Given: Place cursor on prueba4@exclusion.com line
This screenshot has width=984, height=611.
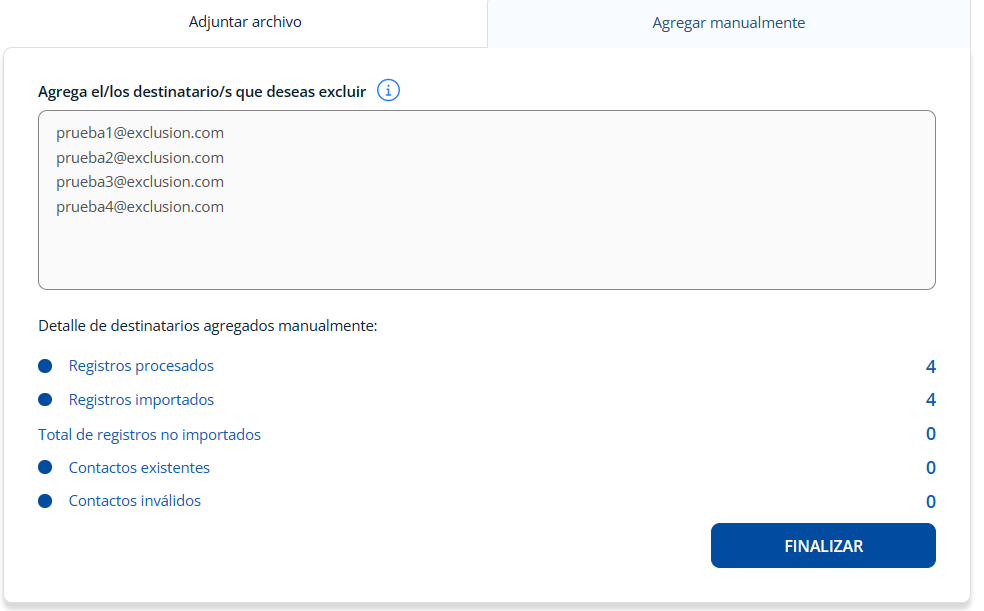Looking at the screenshot, I should [140, 207].
